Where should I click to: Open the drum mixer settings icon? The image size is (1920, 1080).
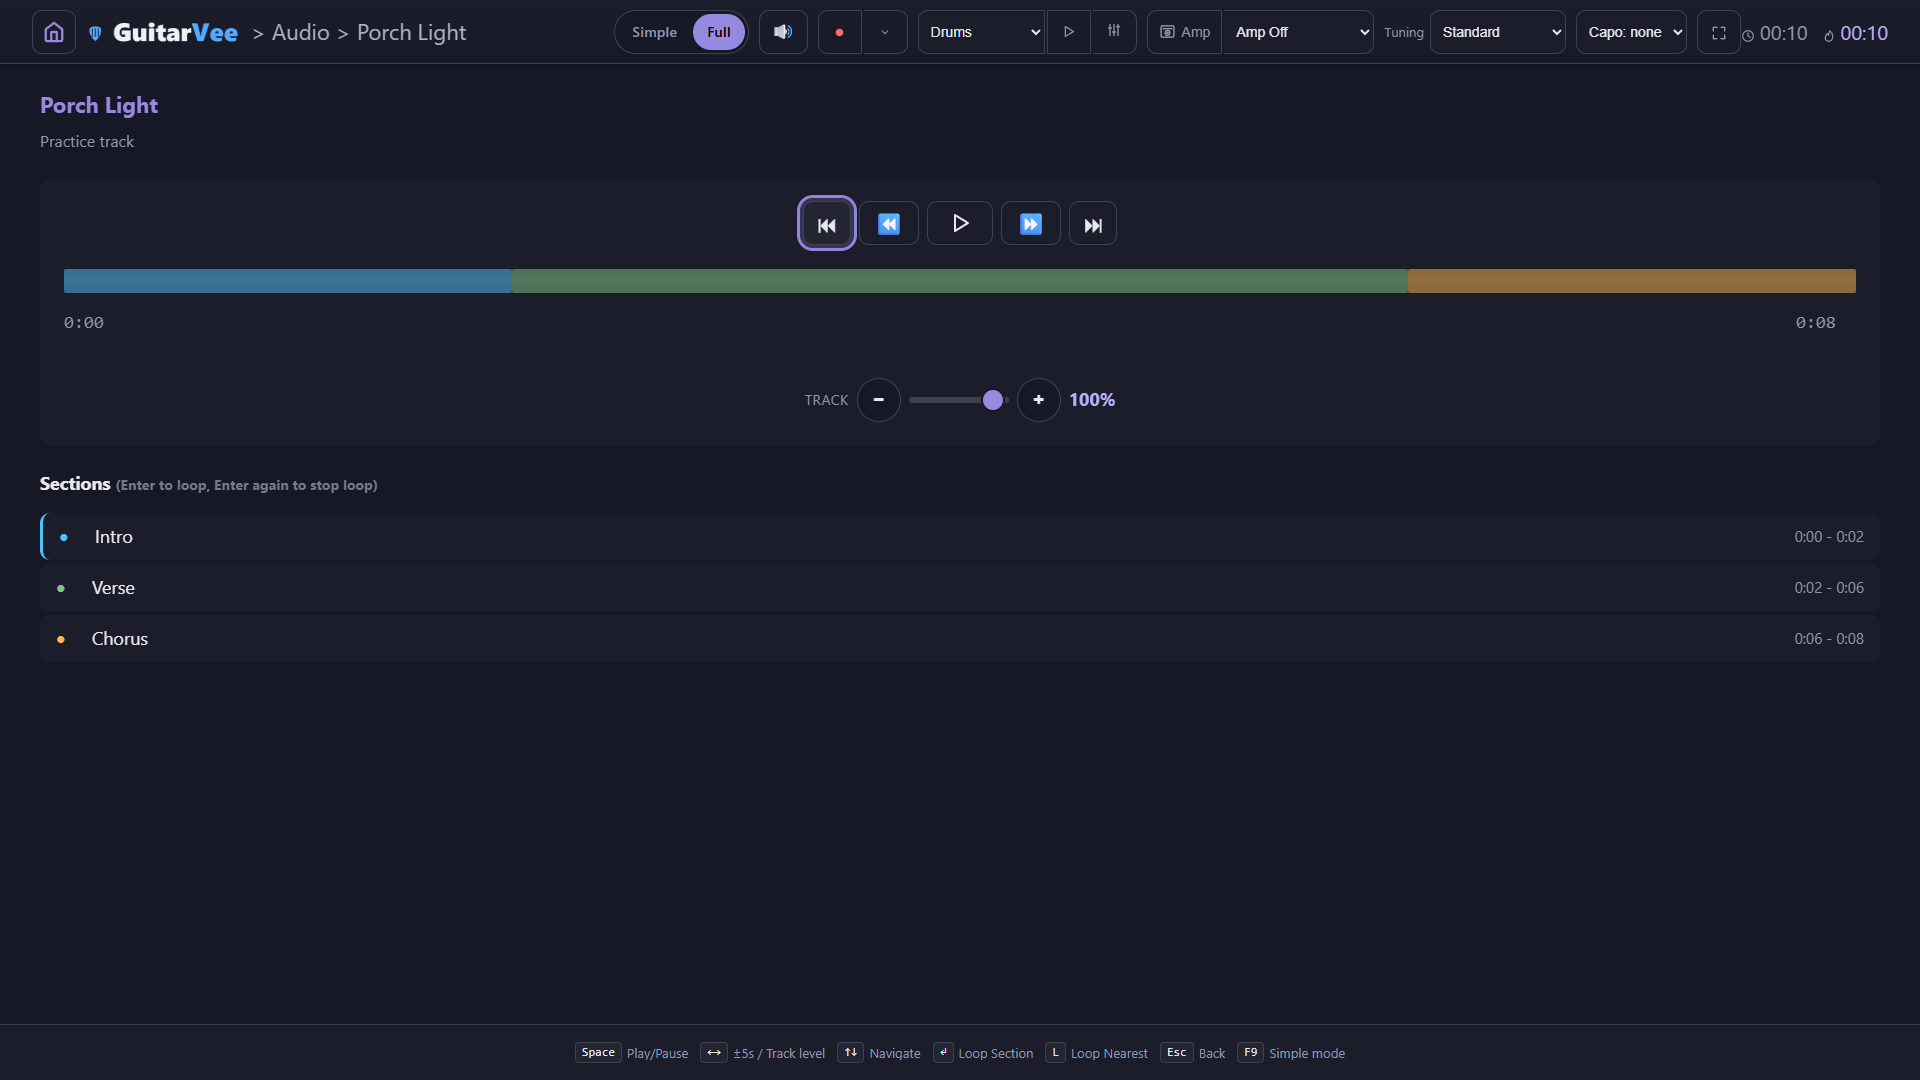tap(1114, 32)
